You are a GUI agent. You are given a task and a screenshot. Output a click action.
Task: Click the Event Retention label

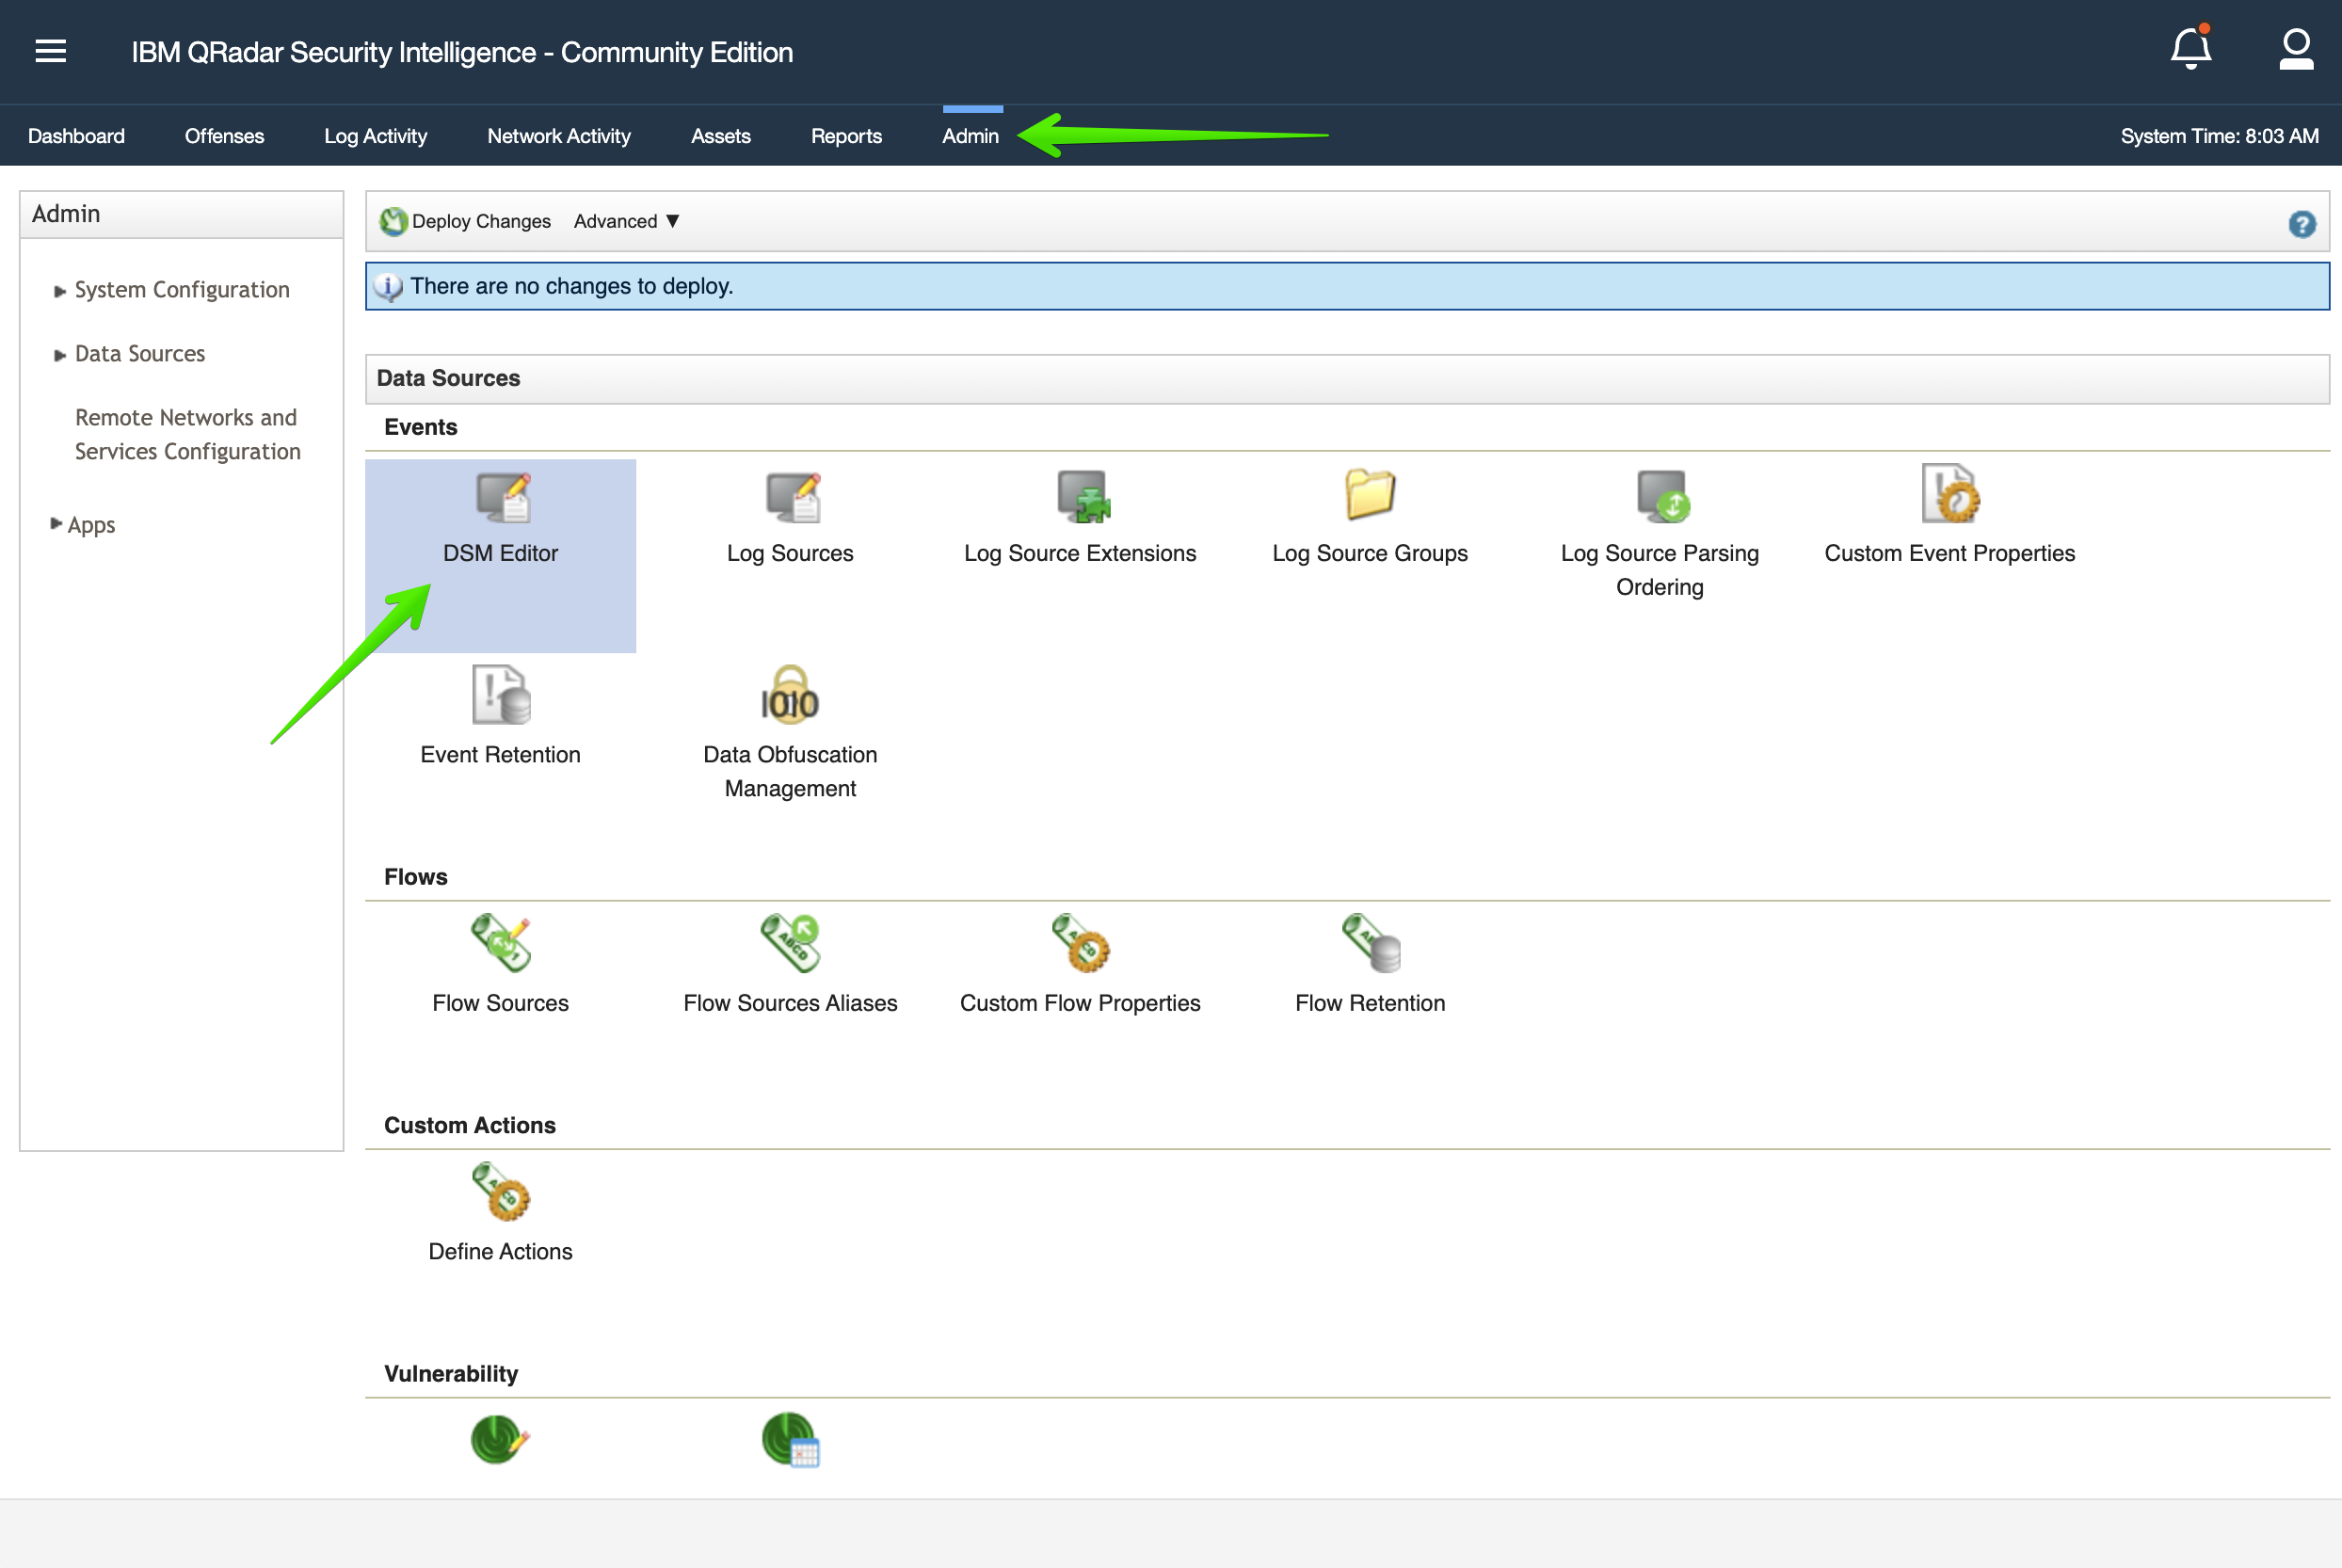point(500,754)
